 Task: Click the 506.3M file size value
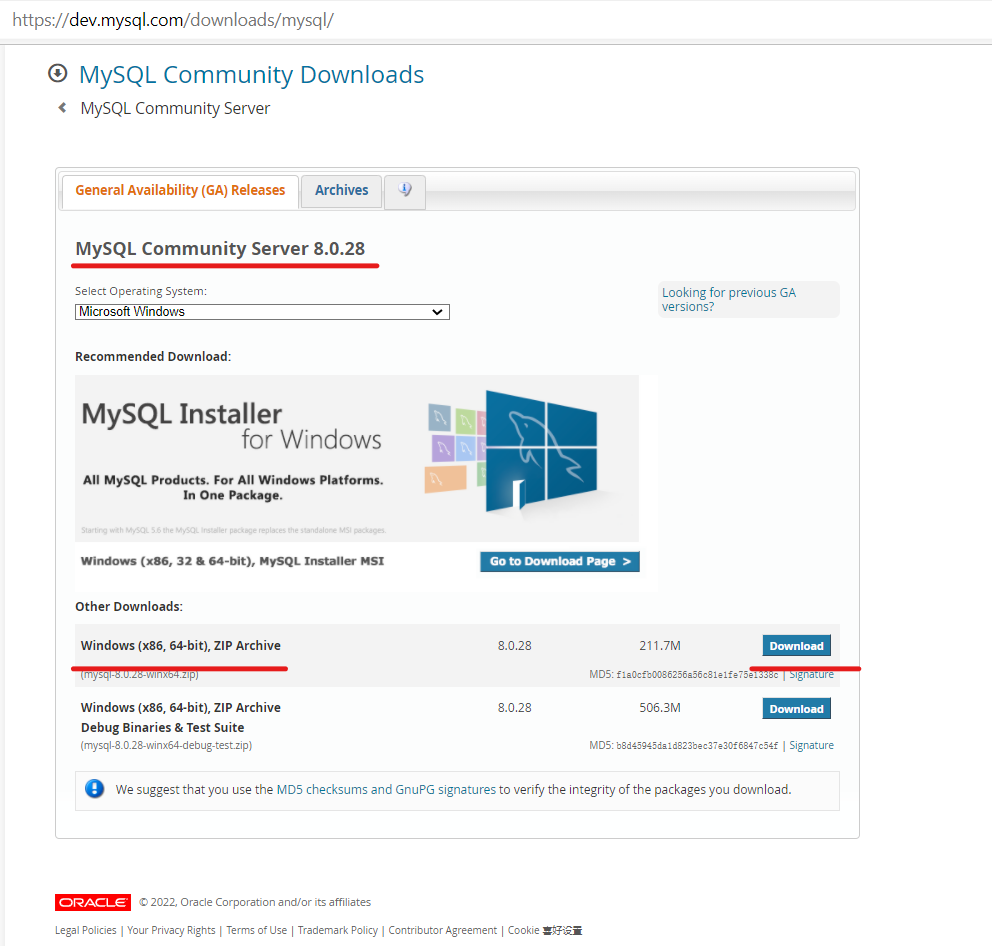point(660,707)
